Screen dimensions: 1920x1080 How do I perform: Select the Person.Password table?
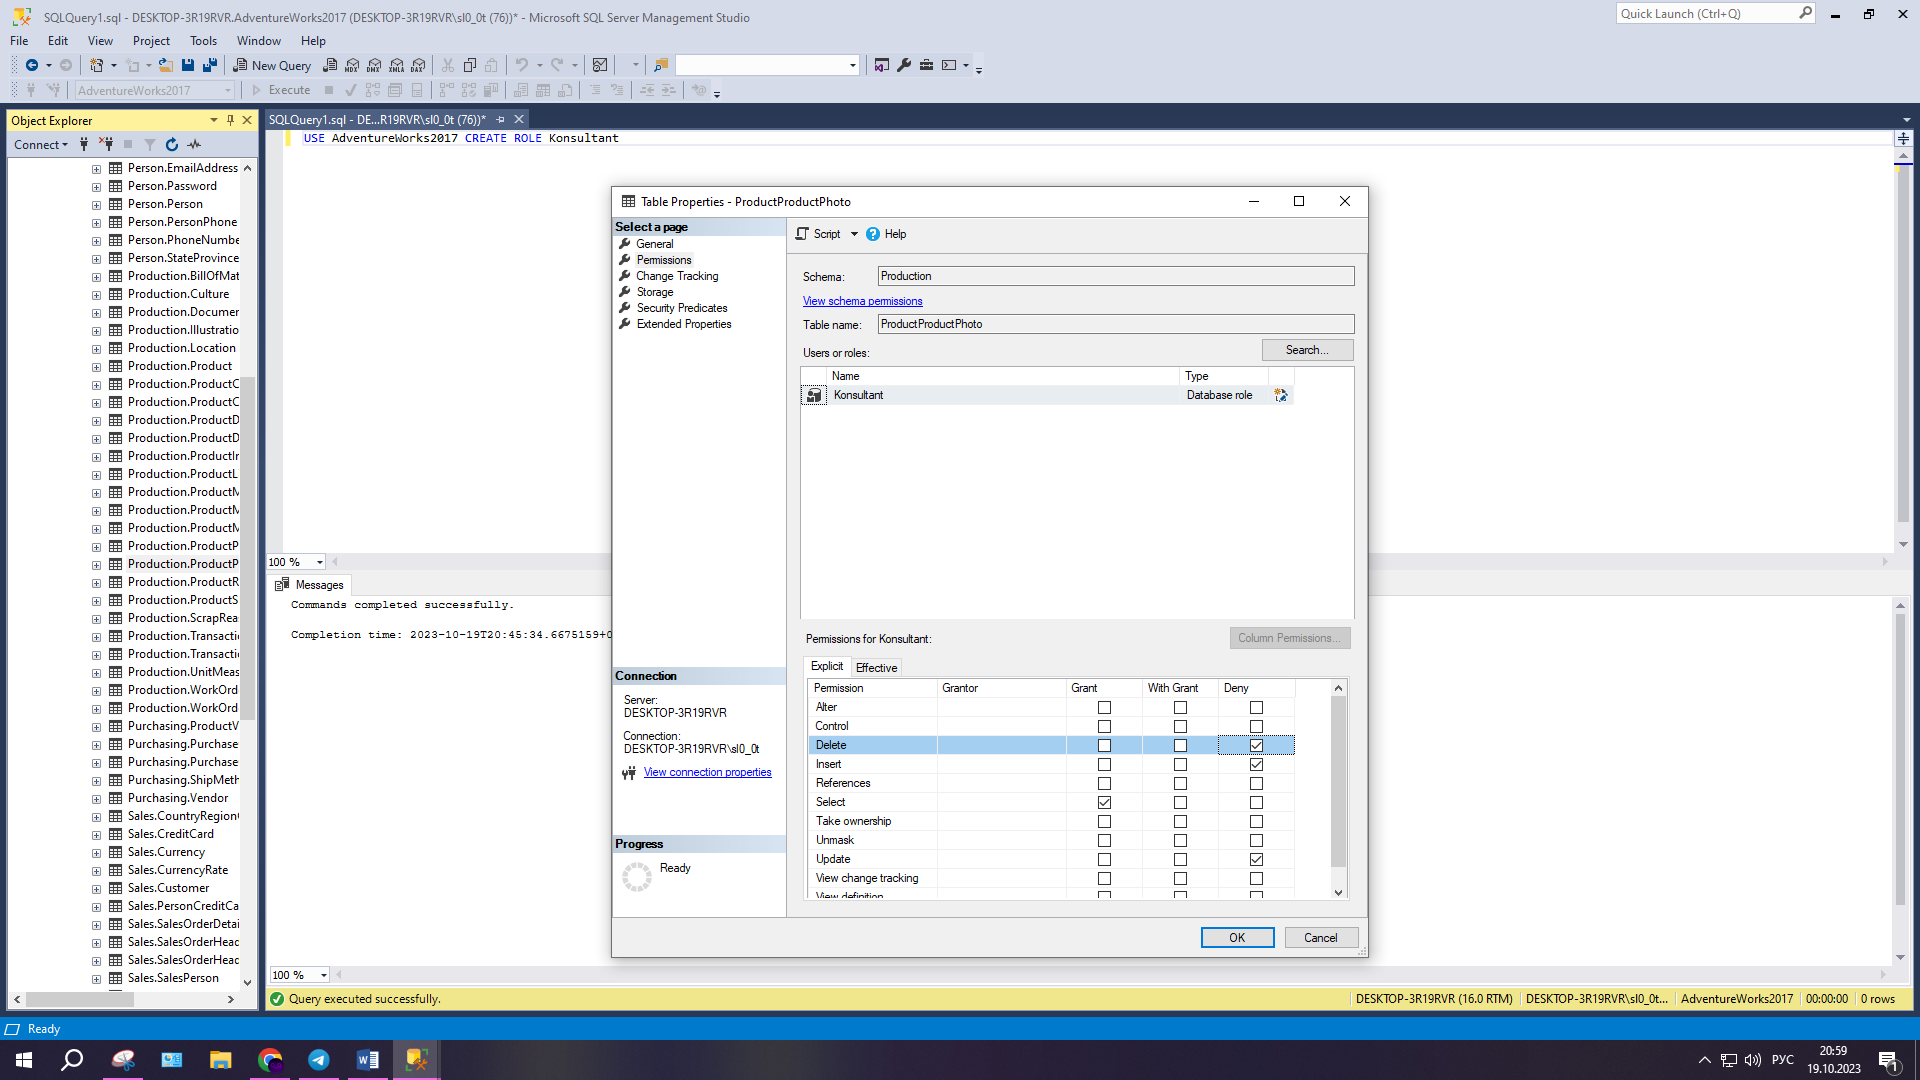pyautogui.click(x=172, y=186)
